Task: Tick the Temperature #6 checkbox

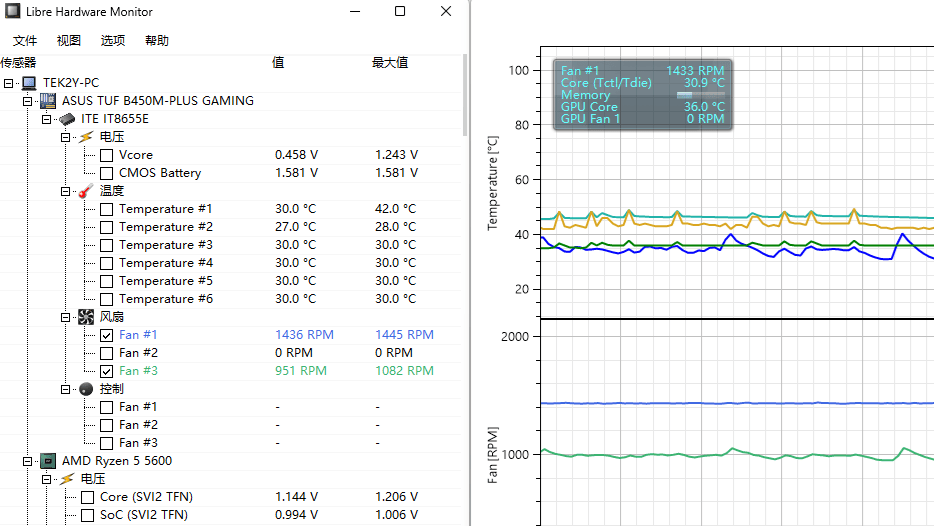Action: click(x=107, y=299)
